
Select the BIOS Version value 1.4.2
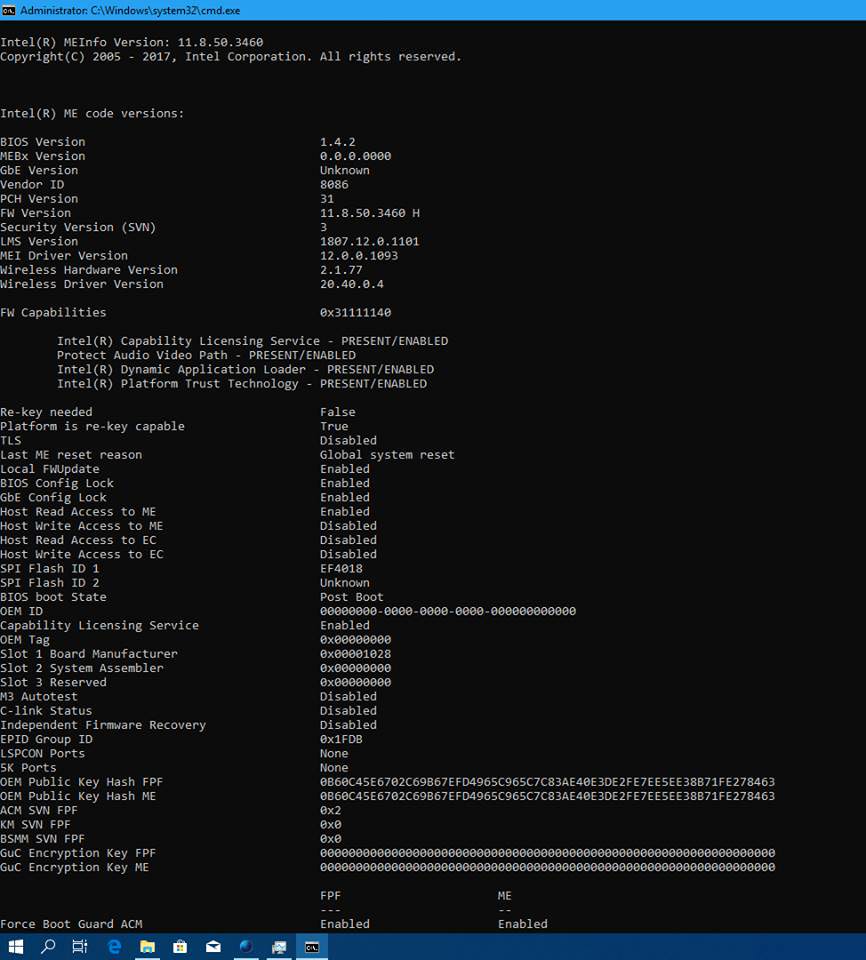[337, 141]
